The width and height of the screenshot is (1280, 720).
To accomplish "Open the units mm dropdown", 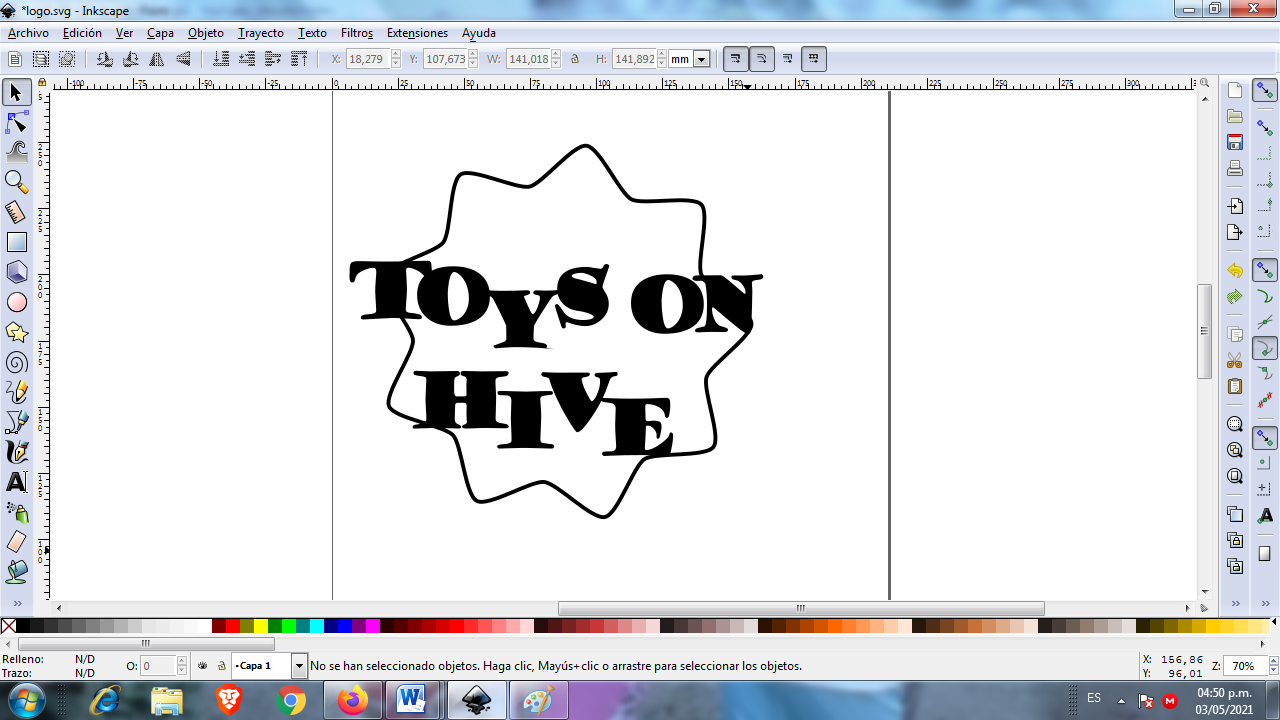I will (x=702, y=59).
